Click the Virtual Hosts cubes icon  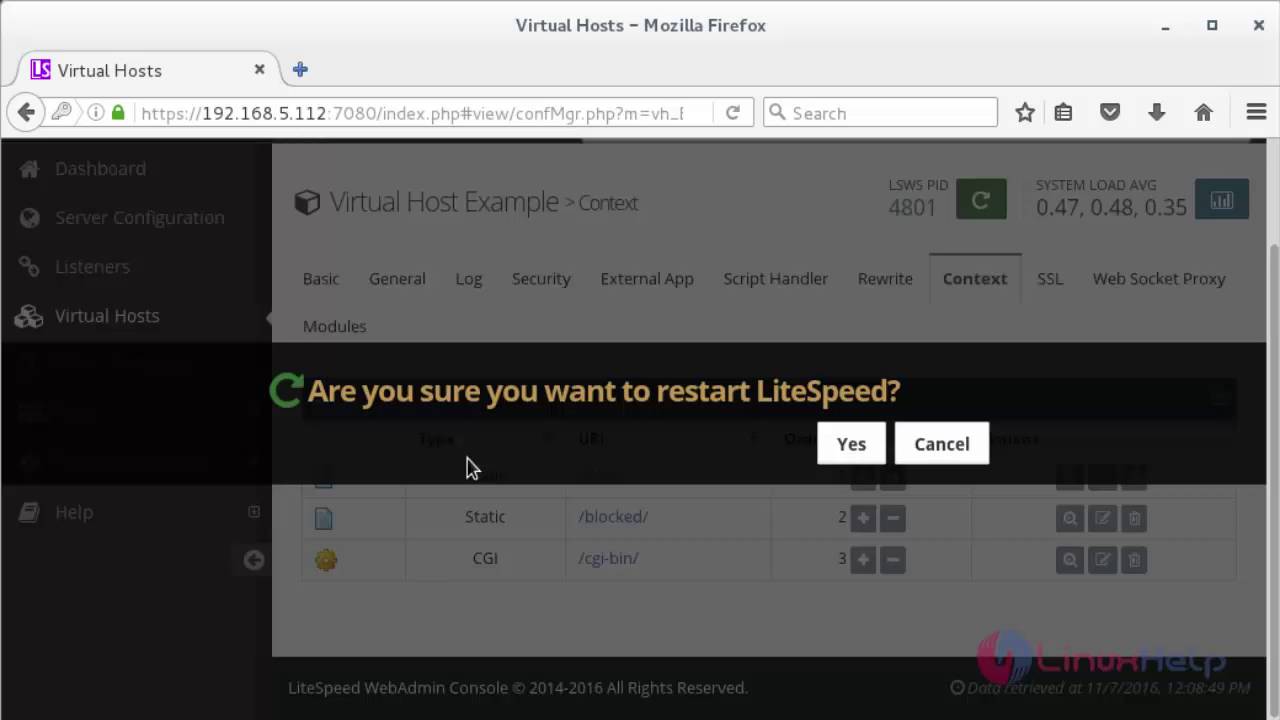pos(29,316)
